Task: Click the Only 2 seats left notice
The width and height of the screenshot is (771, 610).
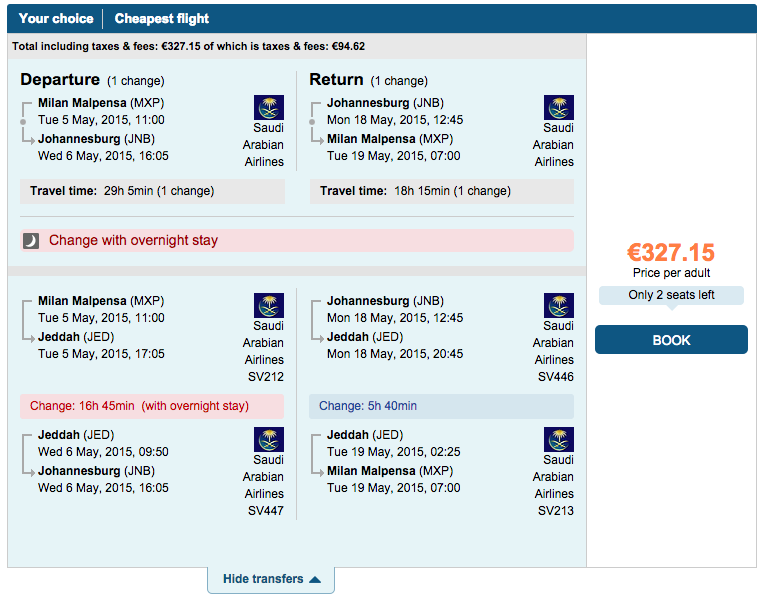Action: point(671,295)
